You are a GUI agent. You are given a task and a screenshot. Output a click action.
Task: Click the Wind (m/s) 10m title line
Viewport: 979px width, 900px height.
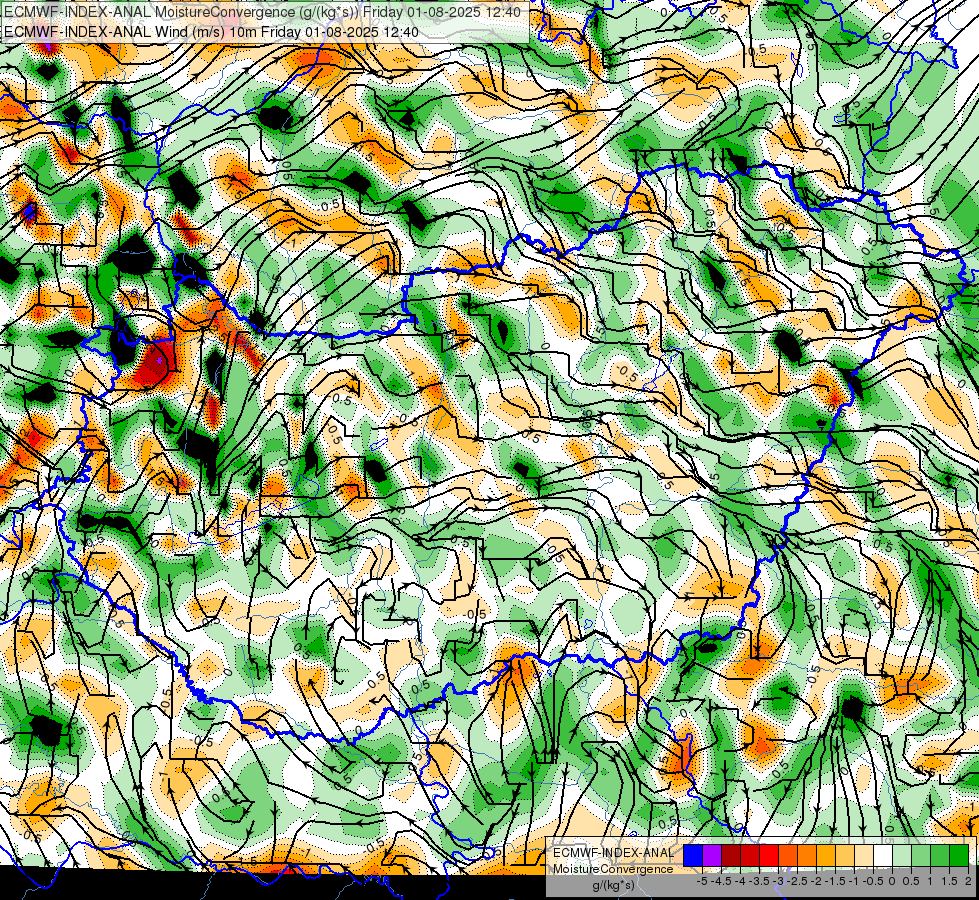210,31
